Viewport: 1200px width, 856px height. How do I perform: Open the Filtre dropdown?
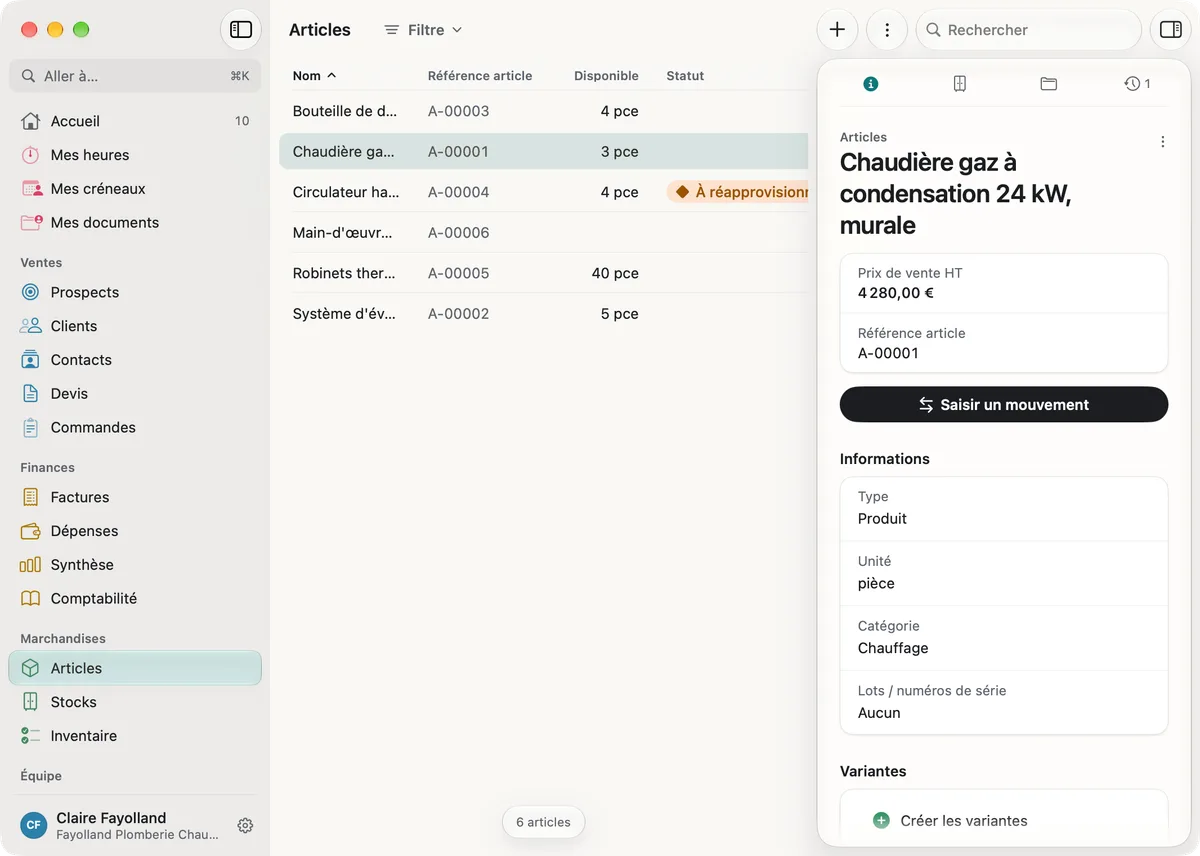coord(423,30)
